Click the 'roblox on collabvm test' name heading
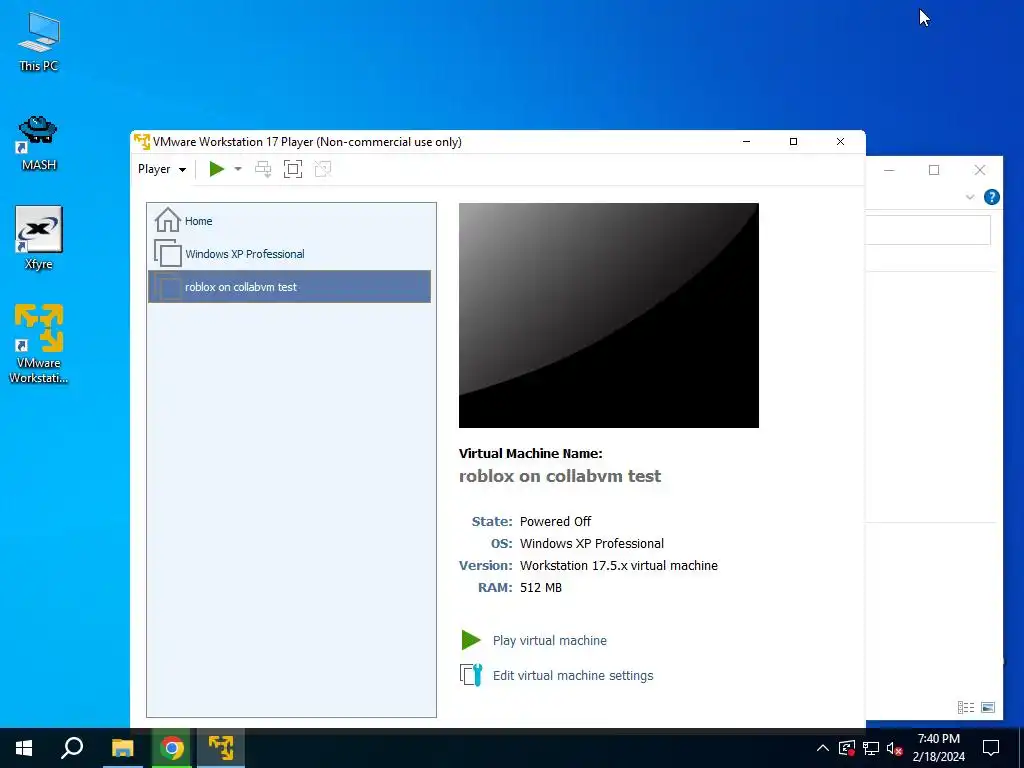 [560, 476]
